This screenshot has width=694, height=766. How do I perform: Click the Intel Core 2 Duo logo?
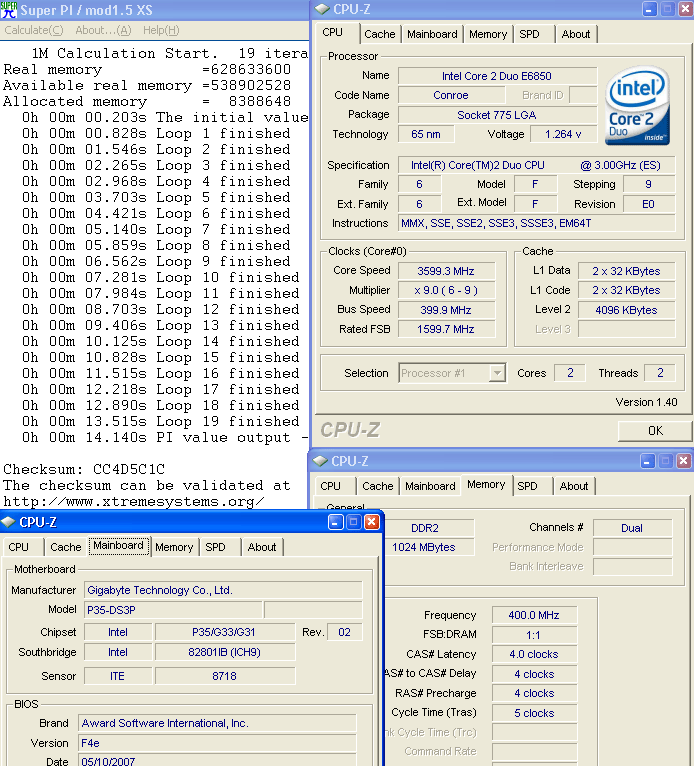point(637,105)
